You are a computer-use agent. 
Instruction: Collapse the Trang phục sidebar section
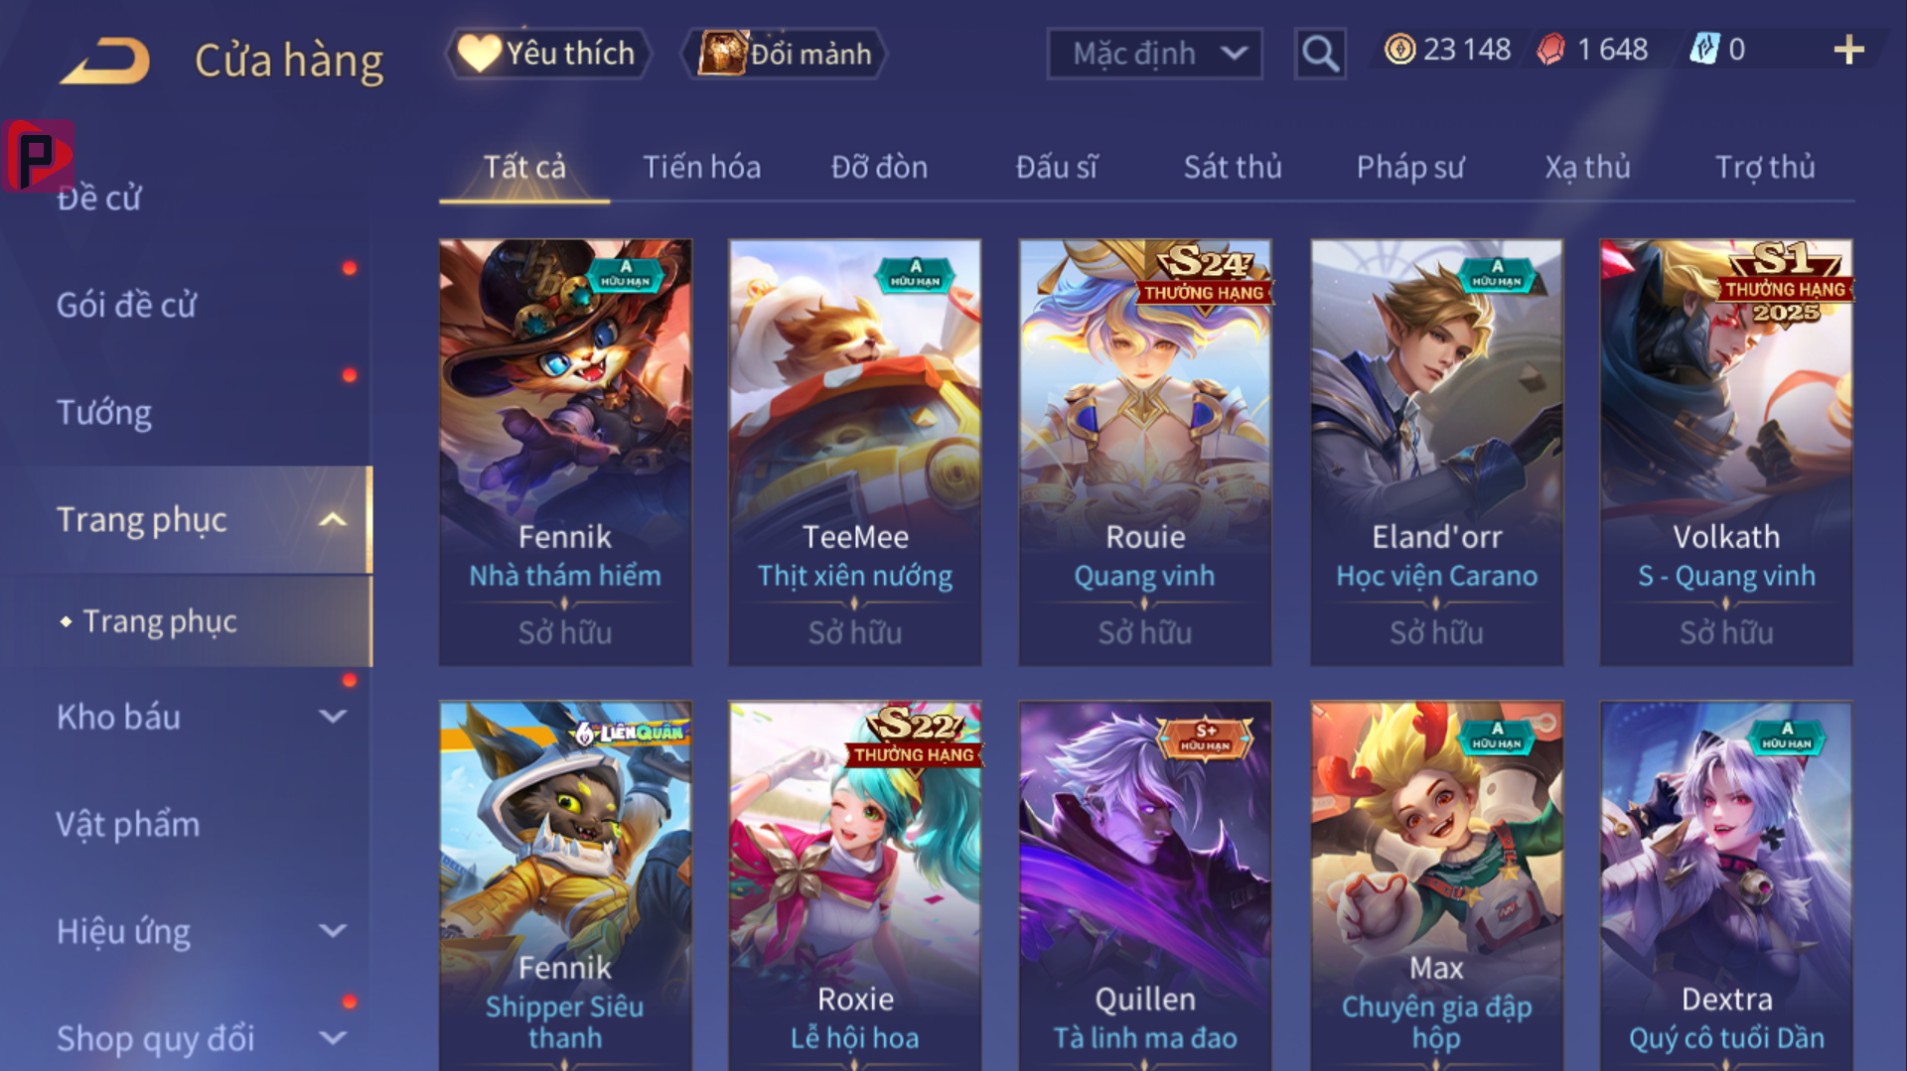click(332, 520)
